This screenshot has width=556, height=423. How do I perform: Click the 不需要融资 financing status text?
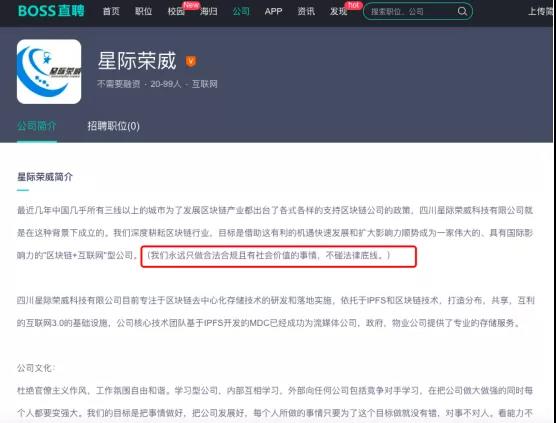pos(118,84)
